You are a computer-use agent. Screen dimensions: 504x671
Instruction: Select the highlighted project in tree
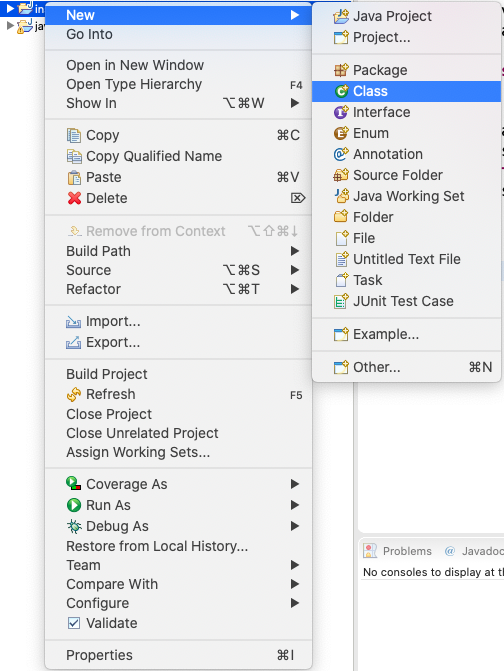pyautogui.click(x=22, y=8)
